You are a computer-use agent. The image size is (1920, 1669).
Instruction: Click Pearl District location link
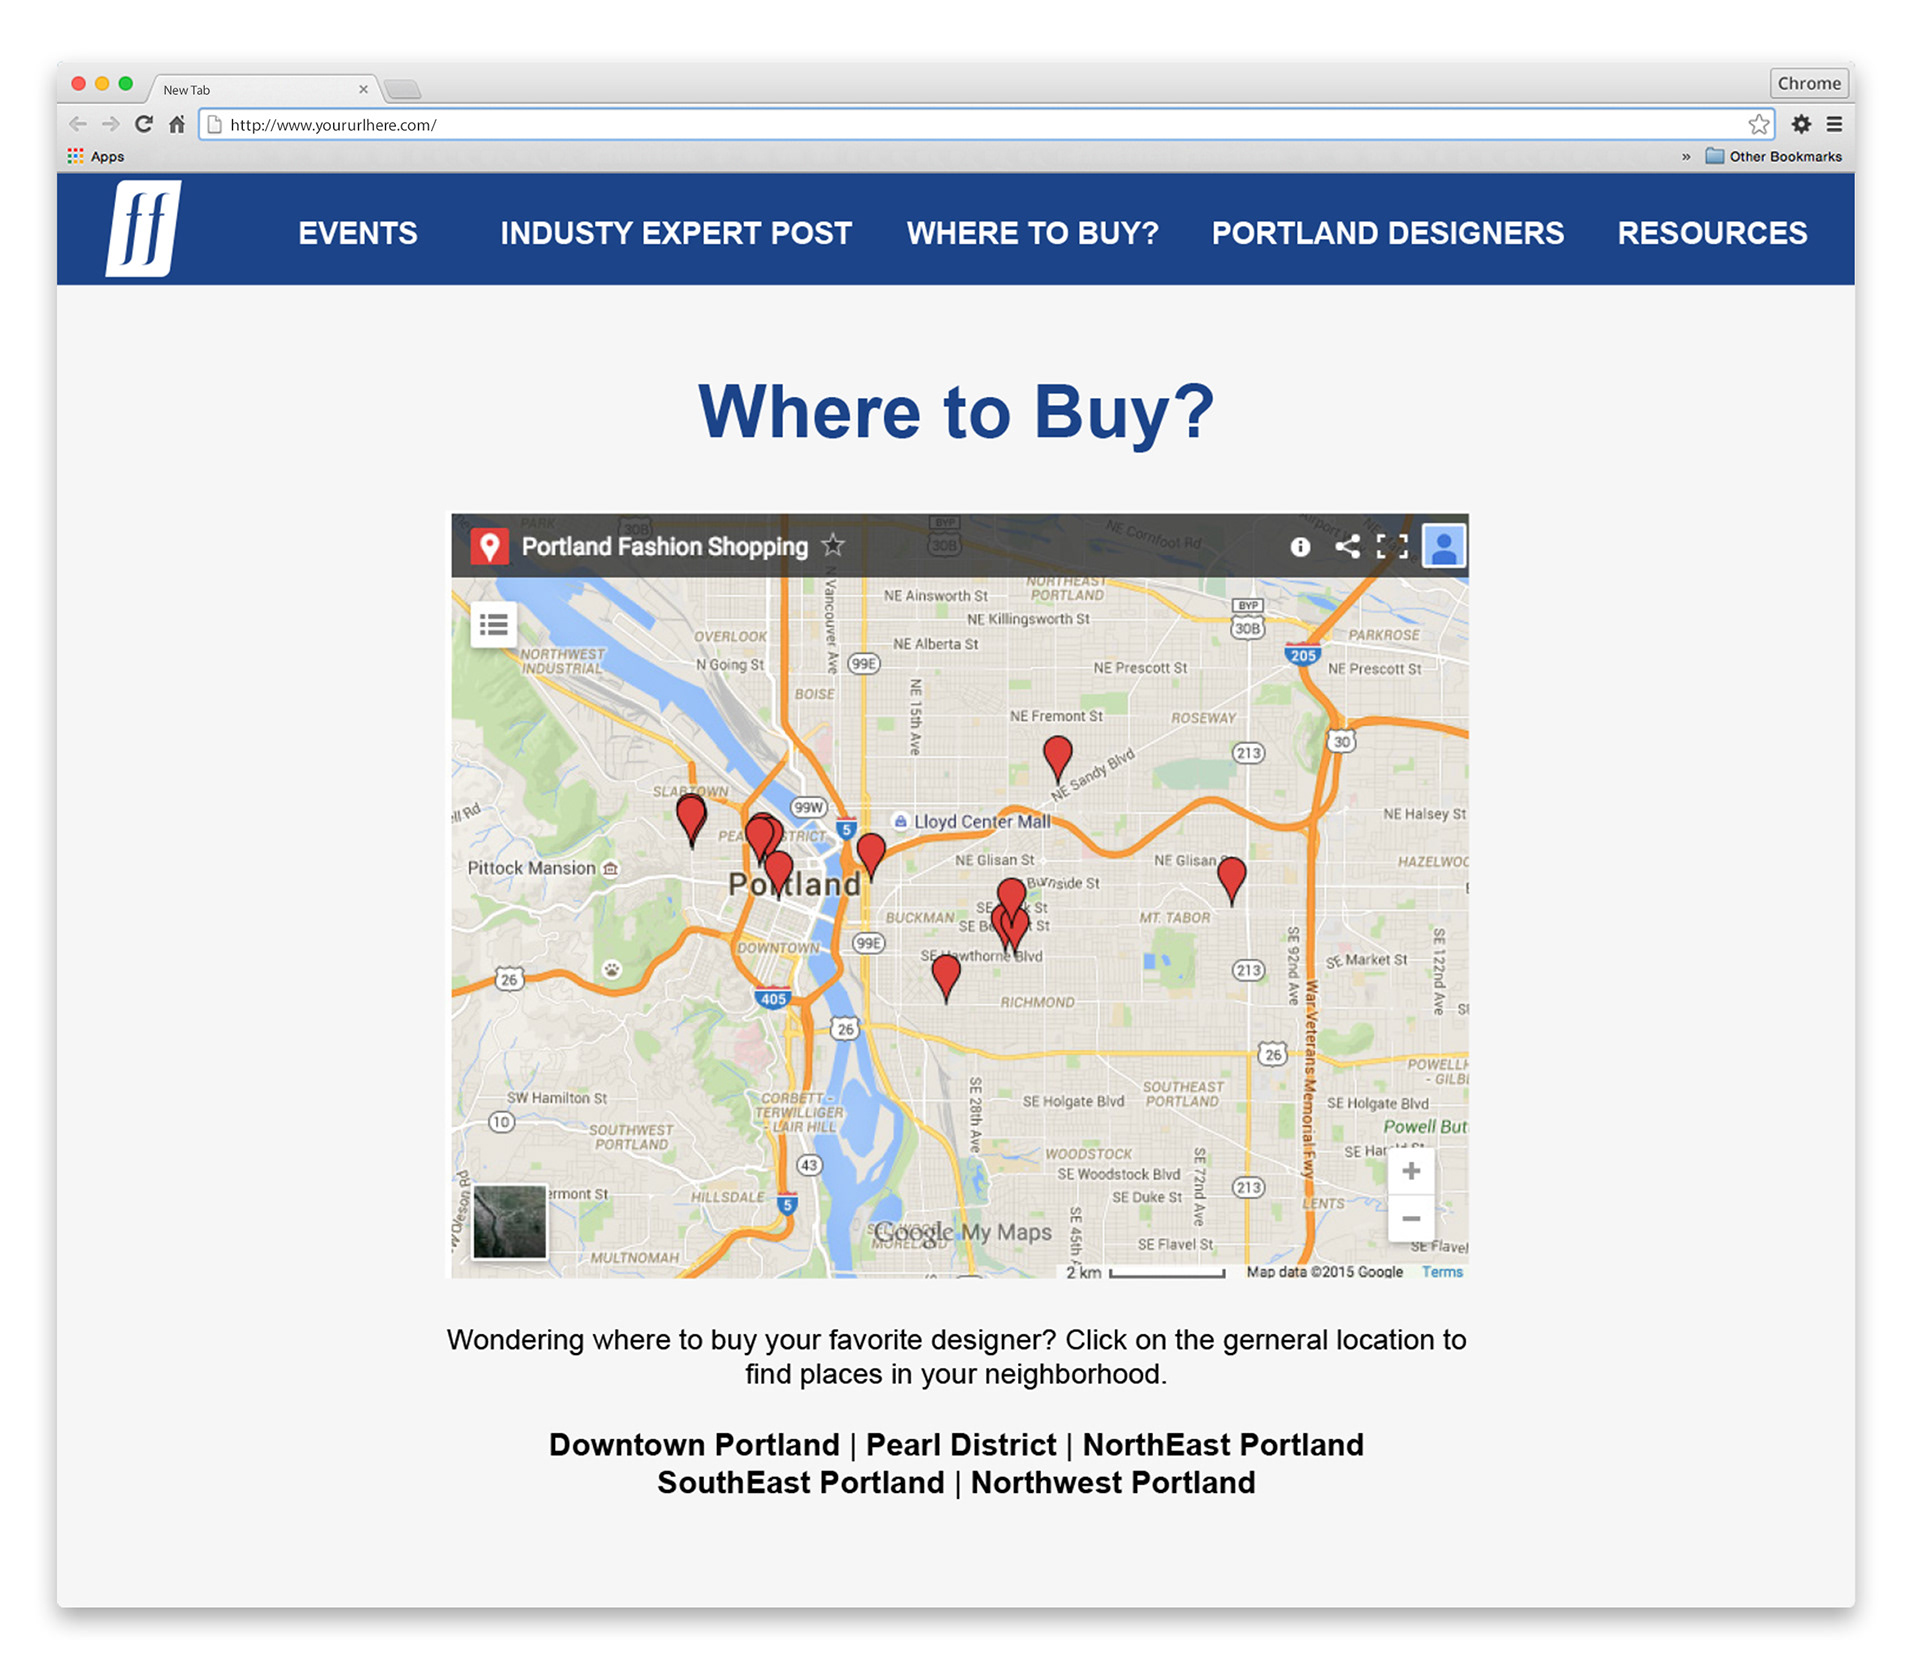coord(960,1445)
